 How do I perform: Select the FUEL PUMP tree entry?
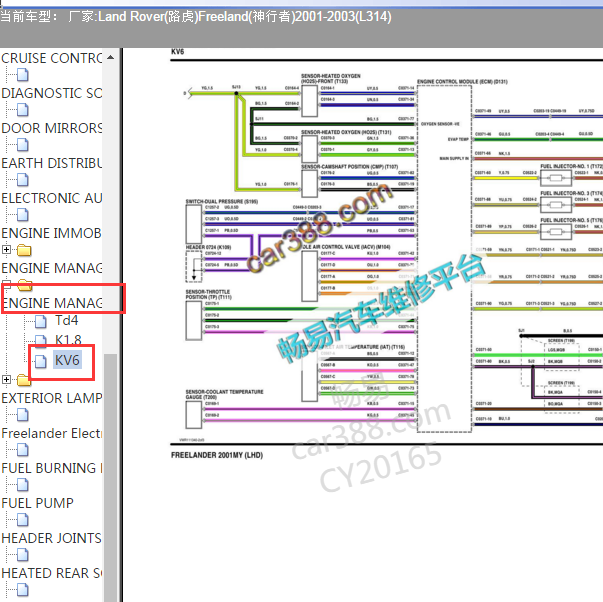click(x=37, y=504)
